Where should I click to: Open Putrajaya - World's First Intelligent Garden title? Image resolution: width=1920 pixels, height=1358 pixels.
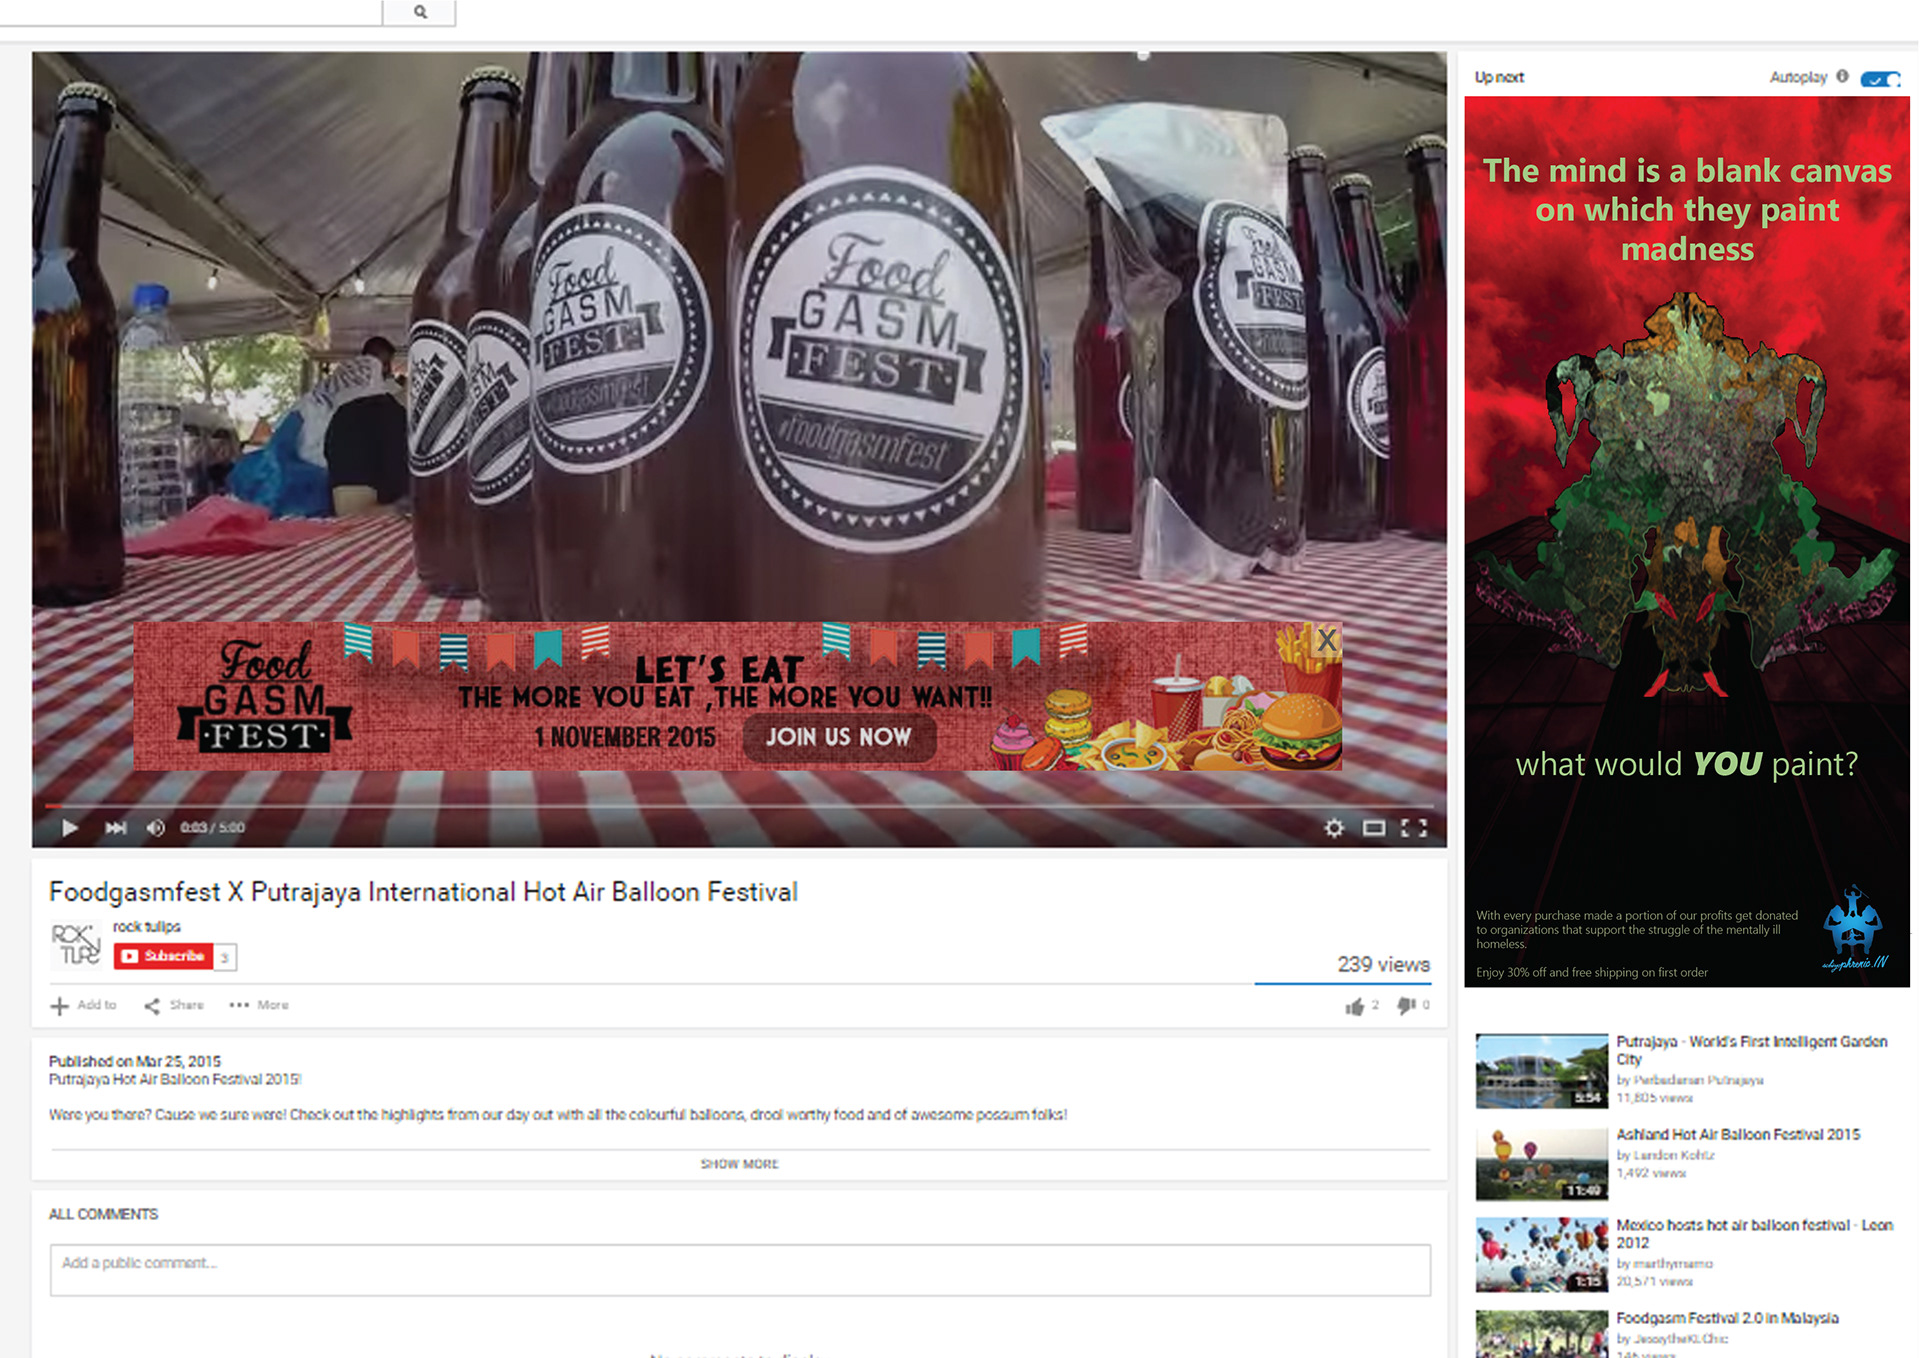coord(1752,1050)
